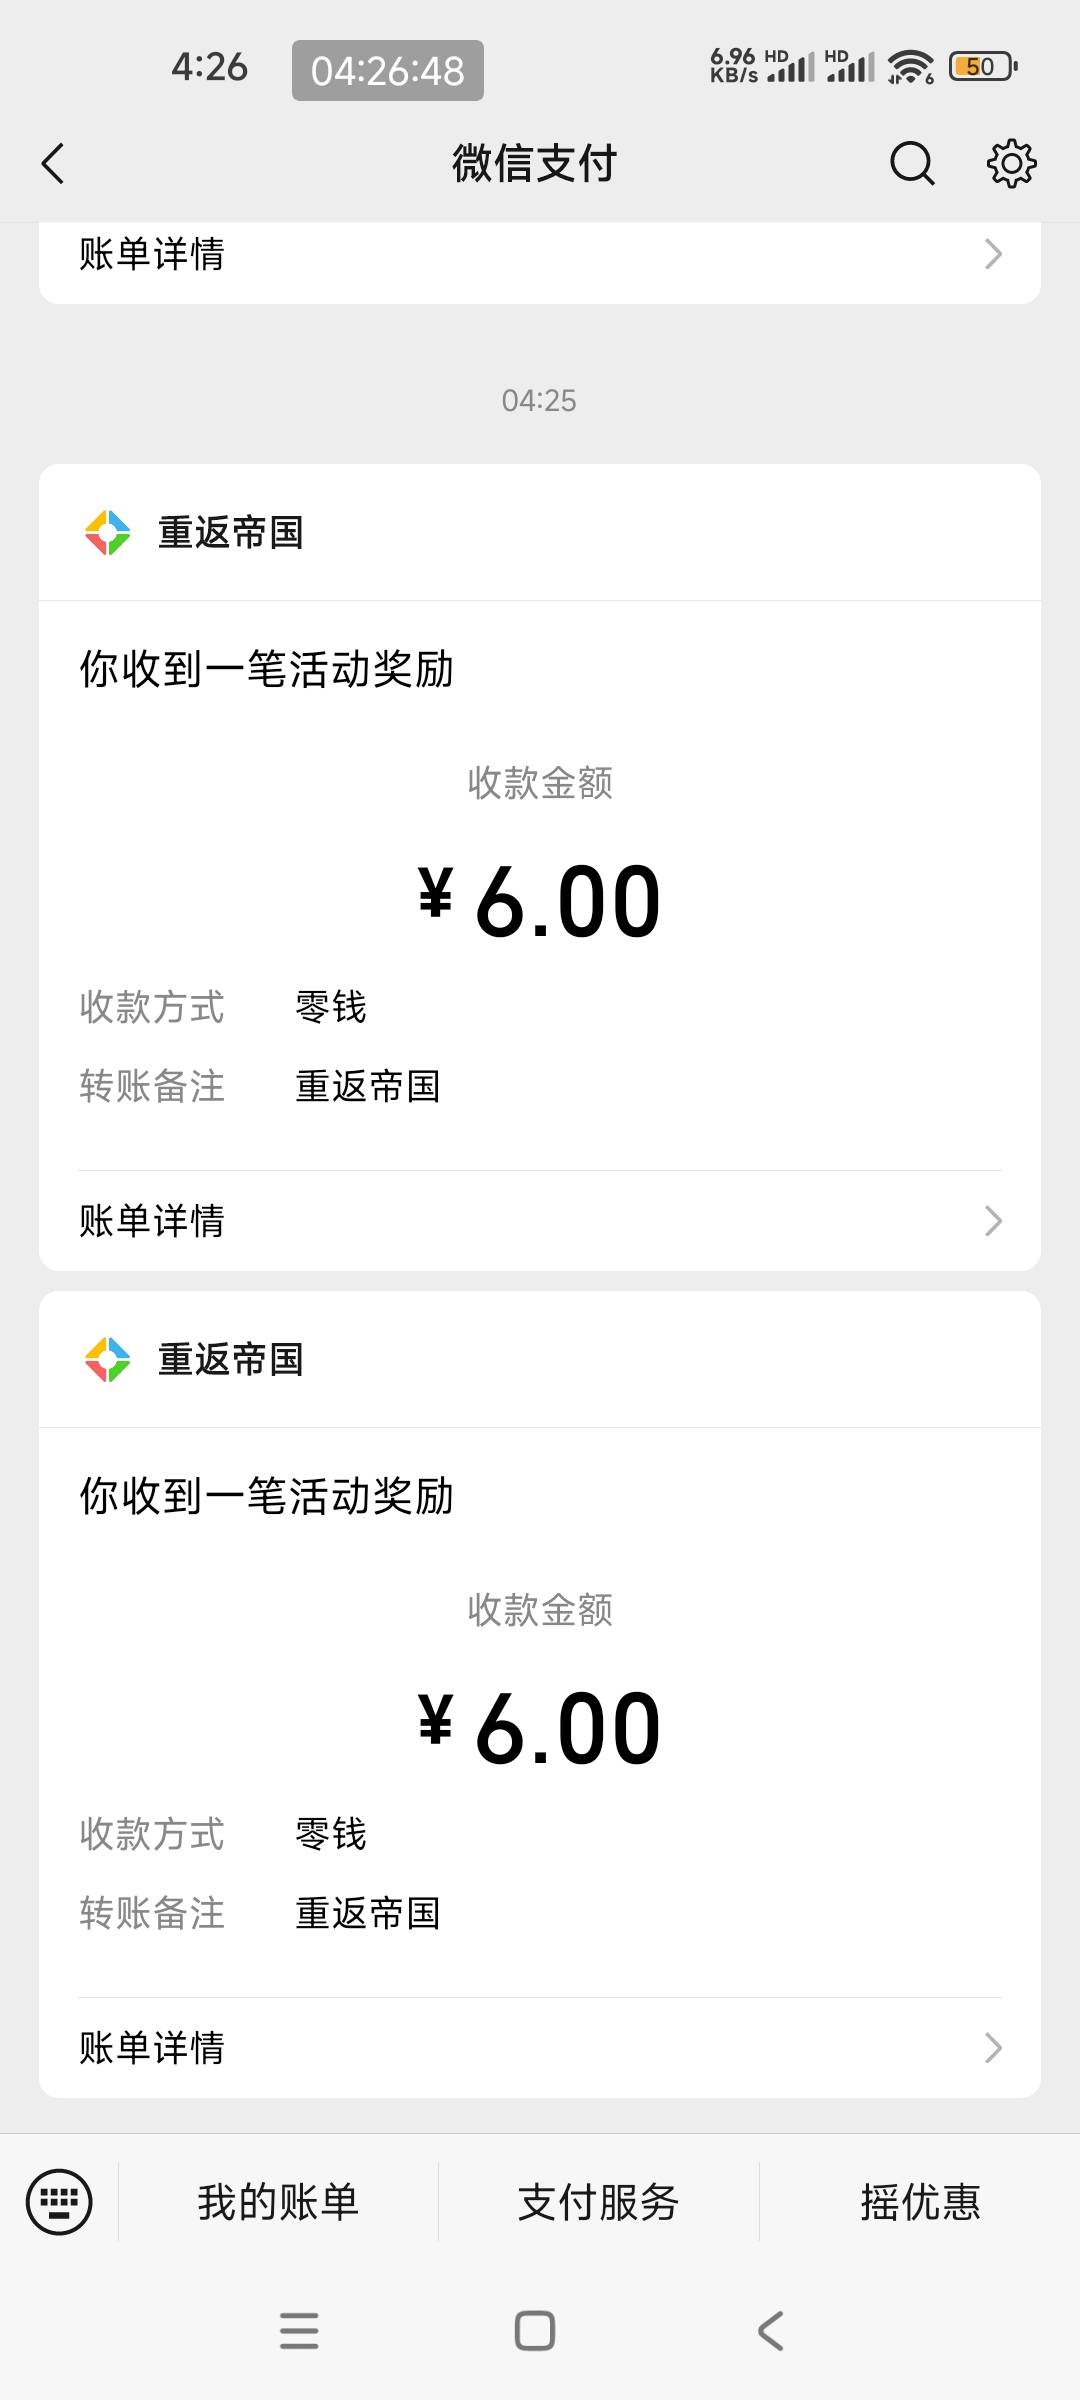Open 我的账单 bottom menu

click(278, 2202)
